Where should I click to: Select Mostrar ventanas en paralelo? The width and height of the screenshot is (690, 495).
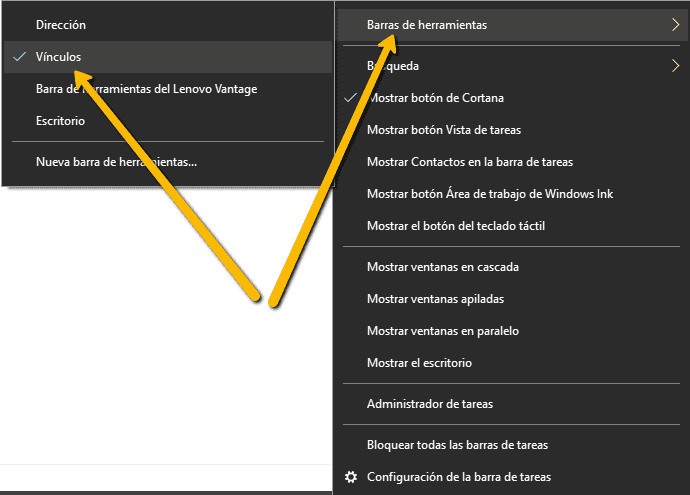[x=513, y=331]
